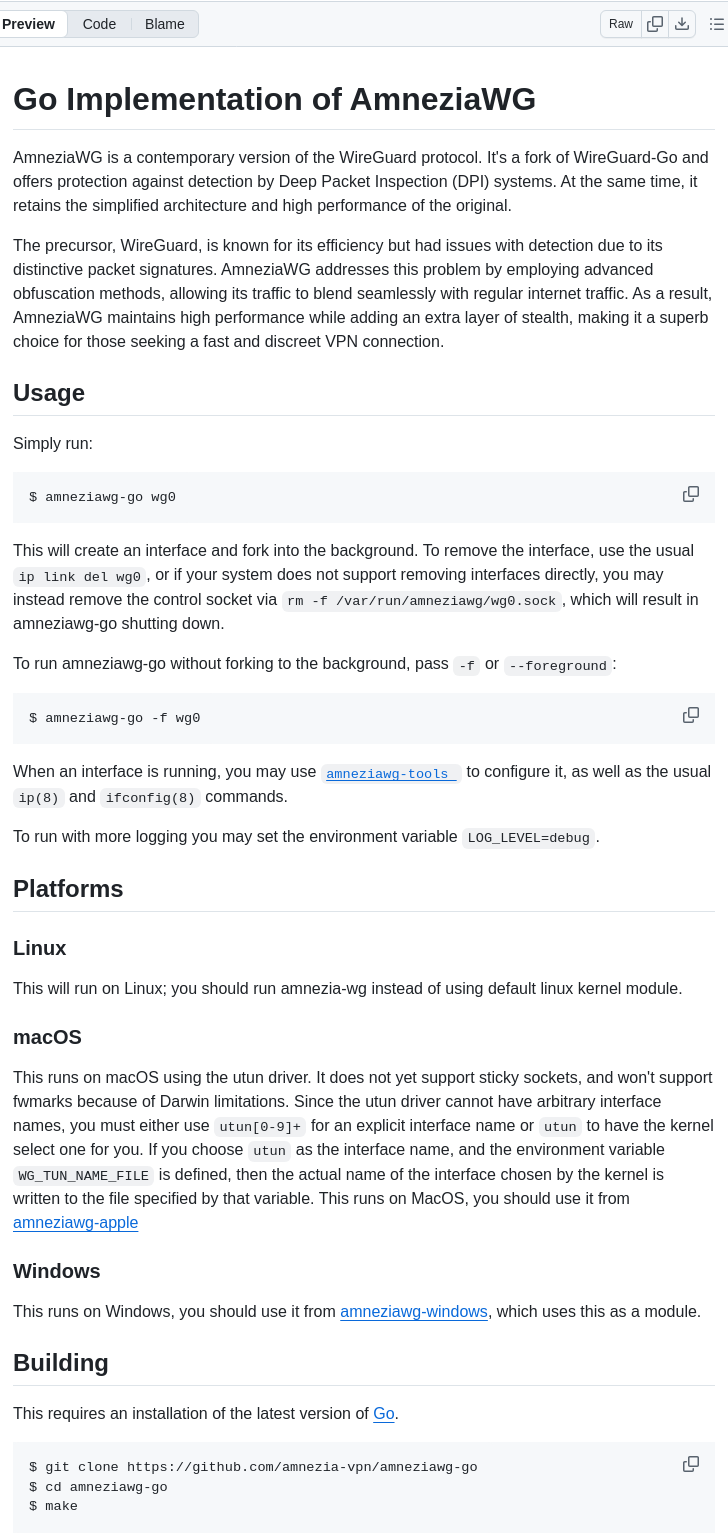The image size is (728, 1537).
Task: Open the document outline icon
Action: click(716, 24)
